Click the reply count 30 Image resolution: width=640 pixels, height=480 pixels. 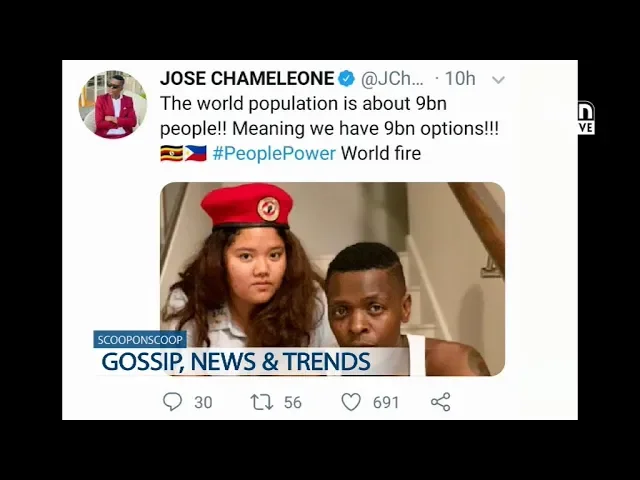(x=203, y=402)
